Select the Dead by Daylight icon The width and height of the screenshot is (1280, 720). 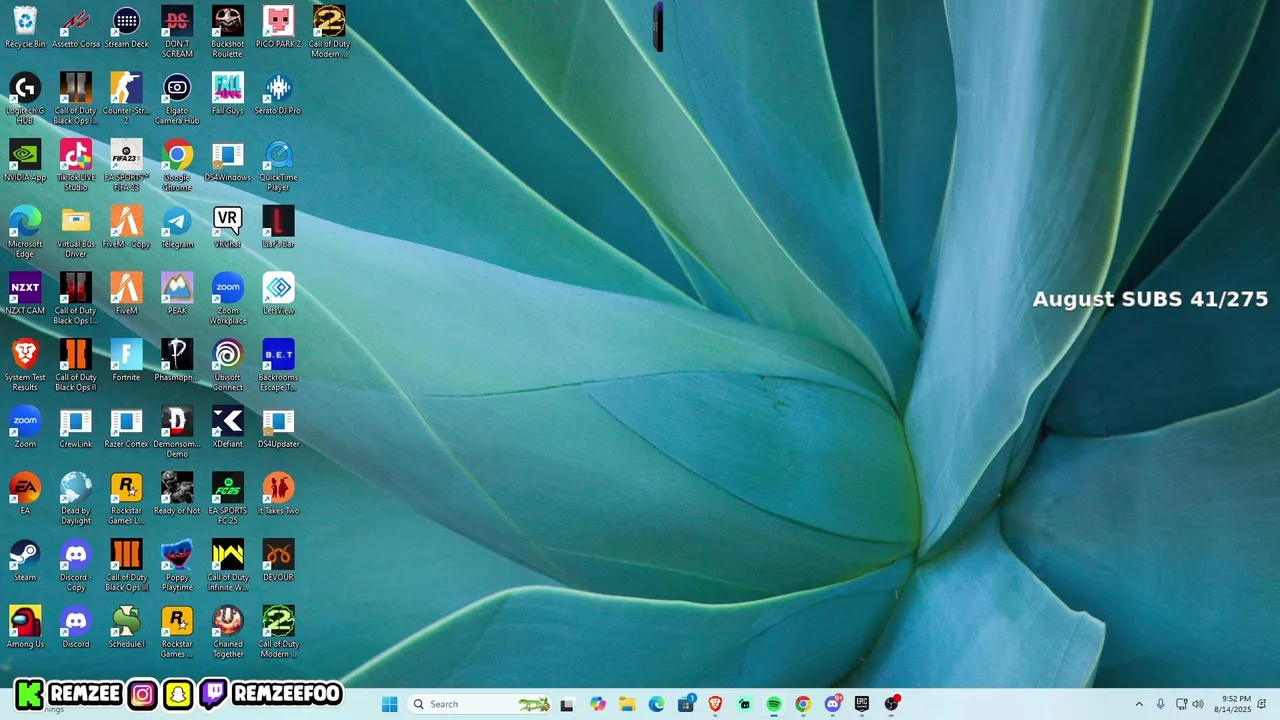76,499
